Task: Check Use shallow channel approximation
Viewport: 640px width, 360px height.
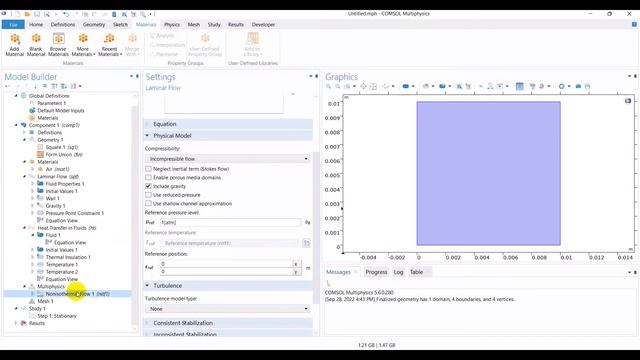Action: click(148, 203)
